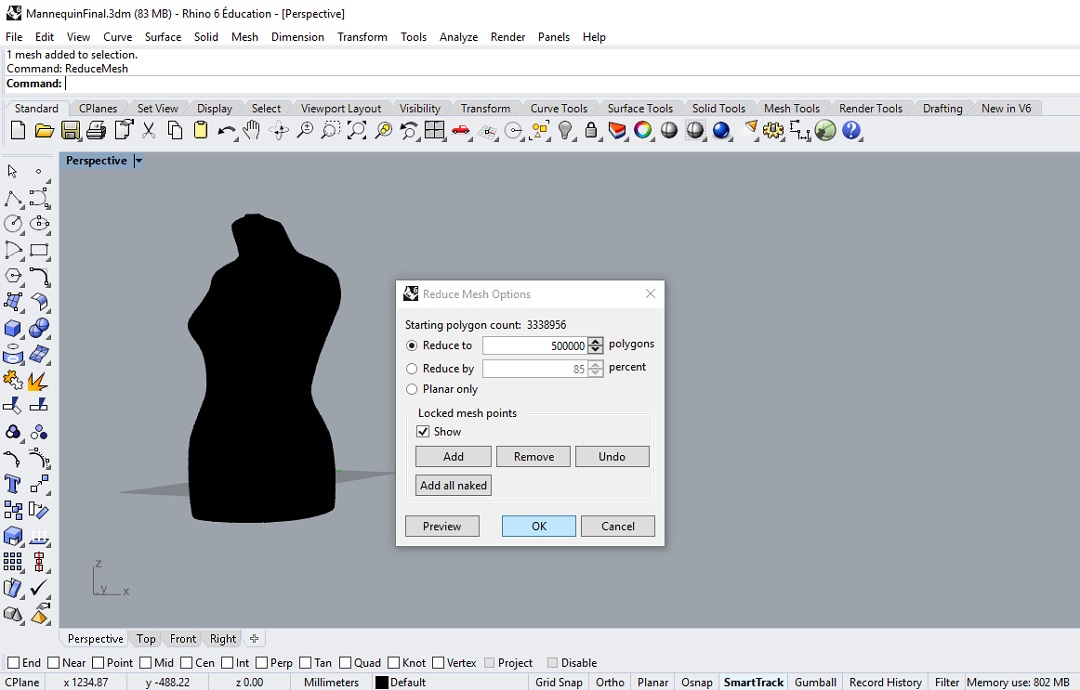This screenshot has height=690, width=1080.
Task: Open the Help question mark icon
Action: pos(852,131)
